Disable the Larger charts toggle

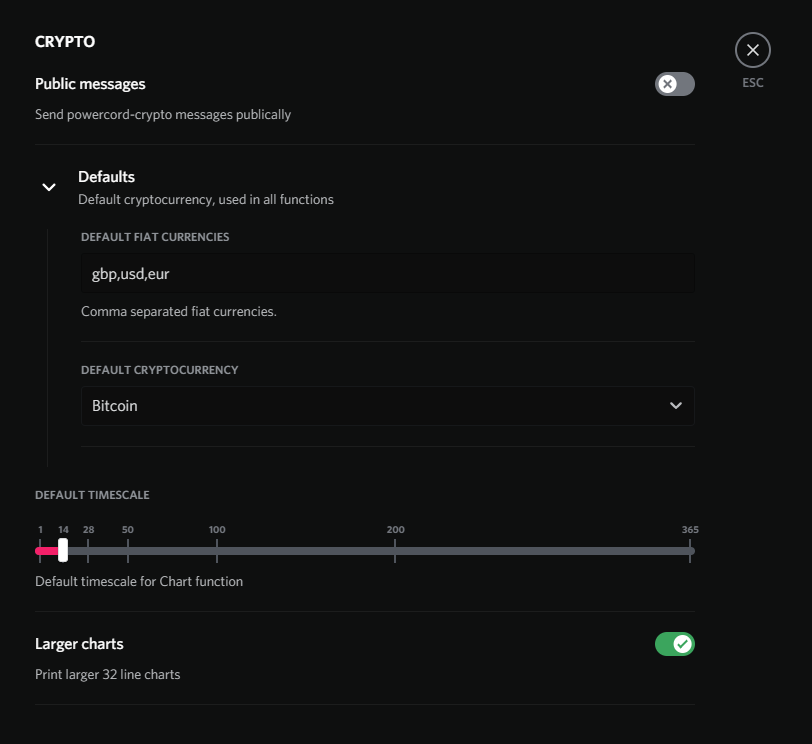point(674,644)
